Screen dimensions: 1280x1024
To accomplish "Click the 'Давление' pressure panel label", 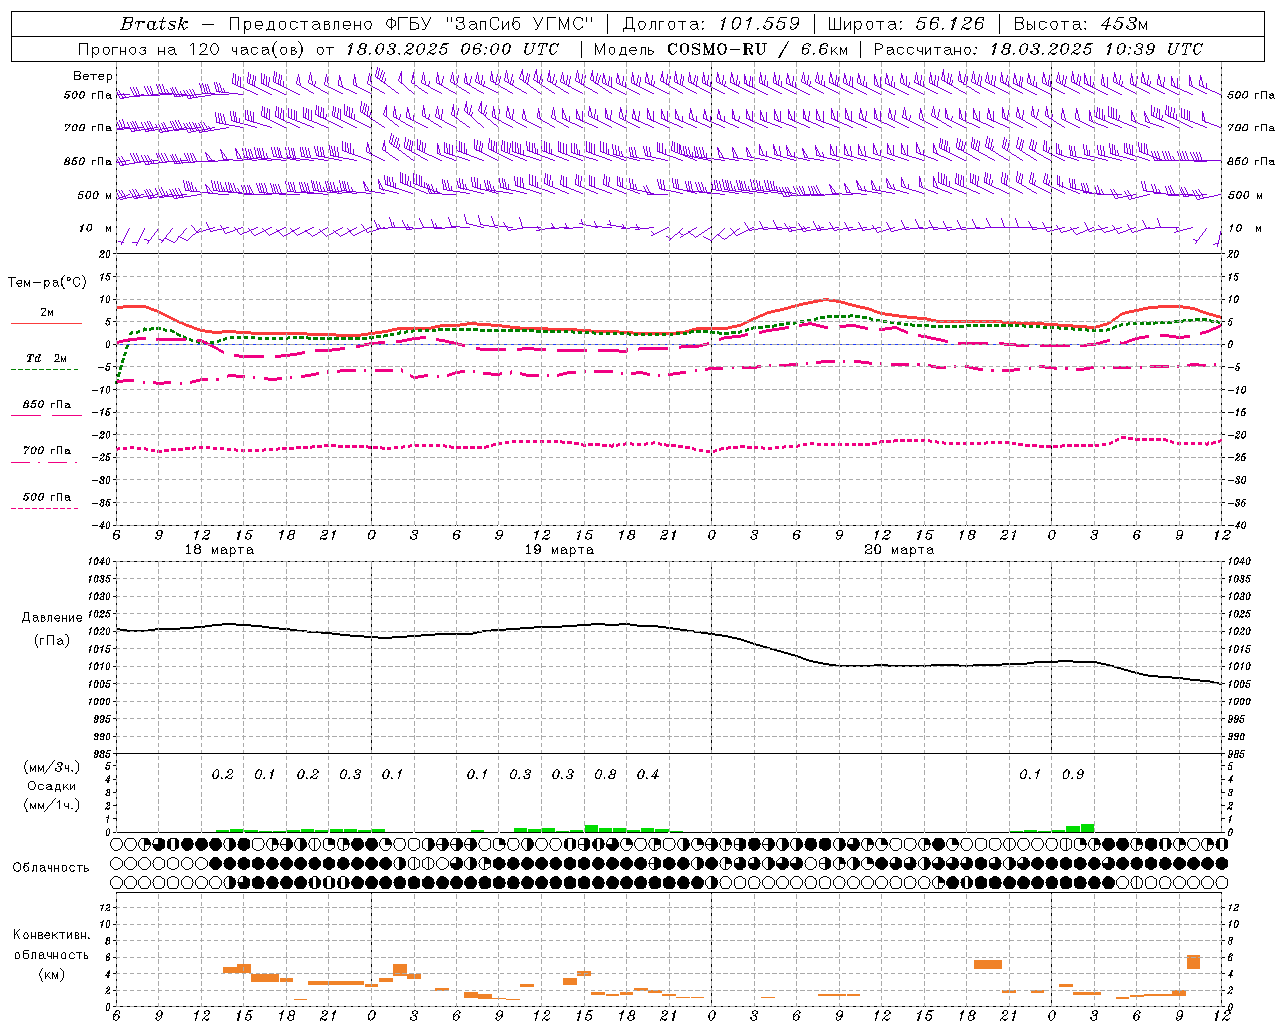I will [51, 618].
